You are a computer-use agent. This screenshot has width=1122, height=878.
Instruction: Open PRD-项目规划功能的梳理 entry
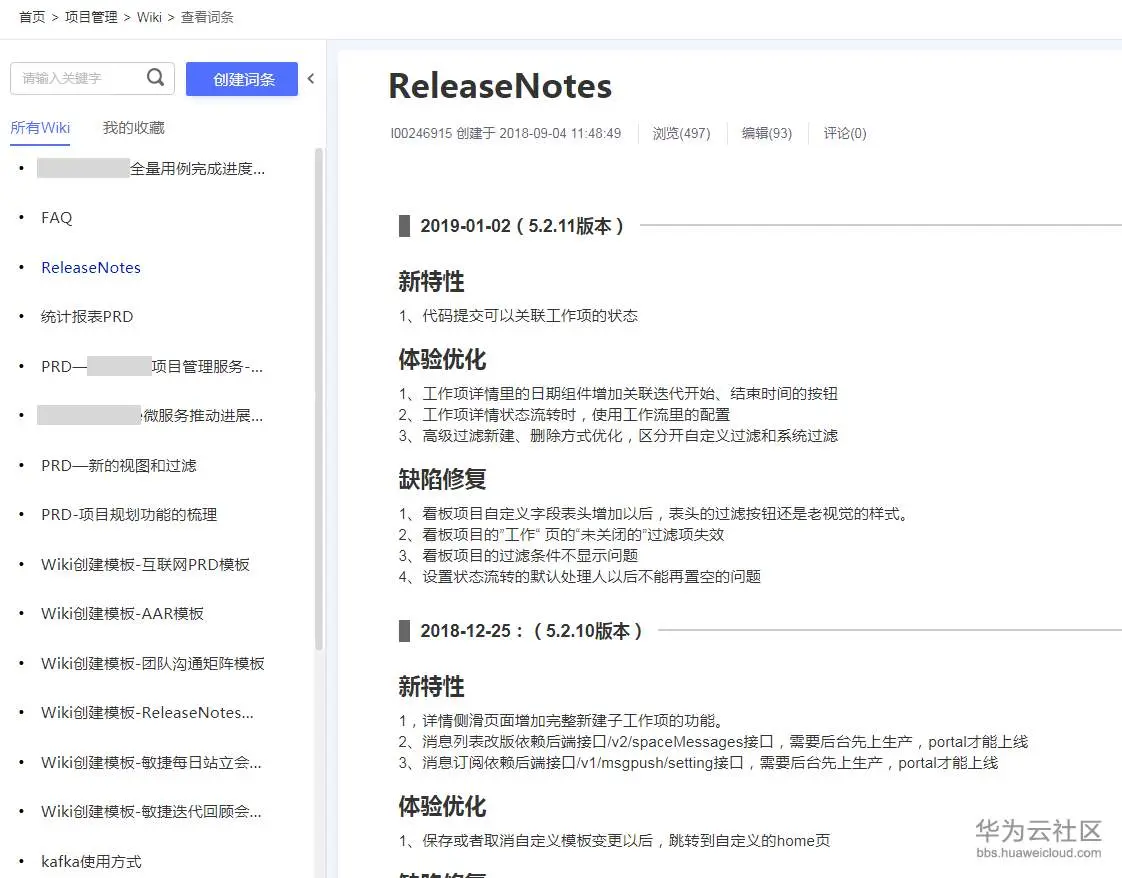click(x=129, y=515)
